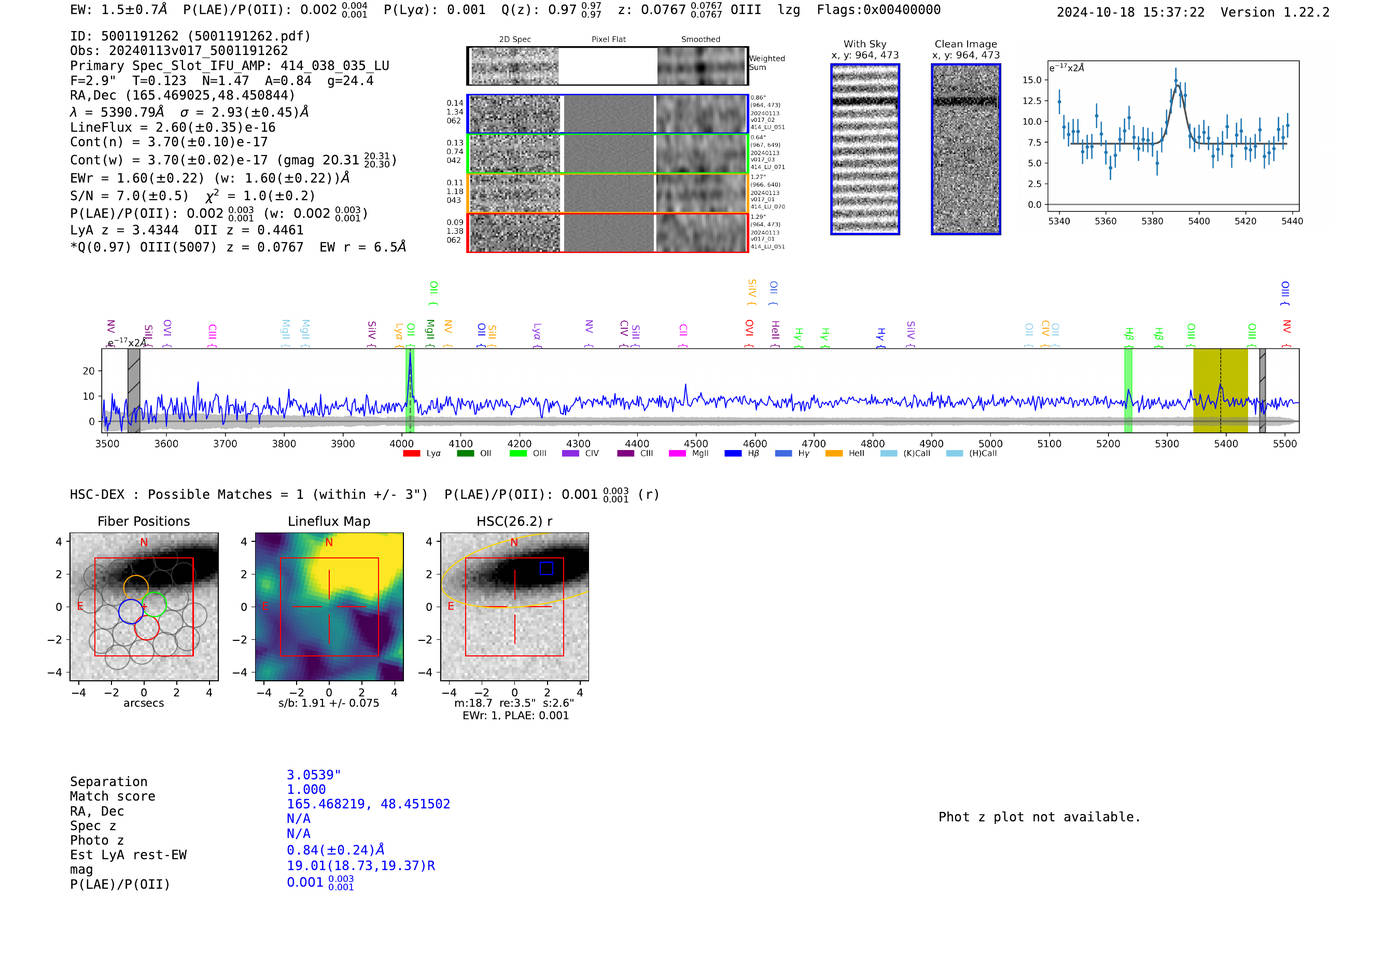The height and width of the screenshot is (953, 1400).
Task: Click the Version 1.22.2 label
Action: point(1275,12)
